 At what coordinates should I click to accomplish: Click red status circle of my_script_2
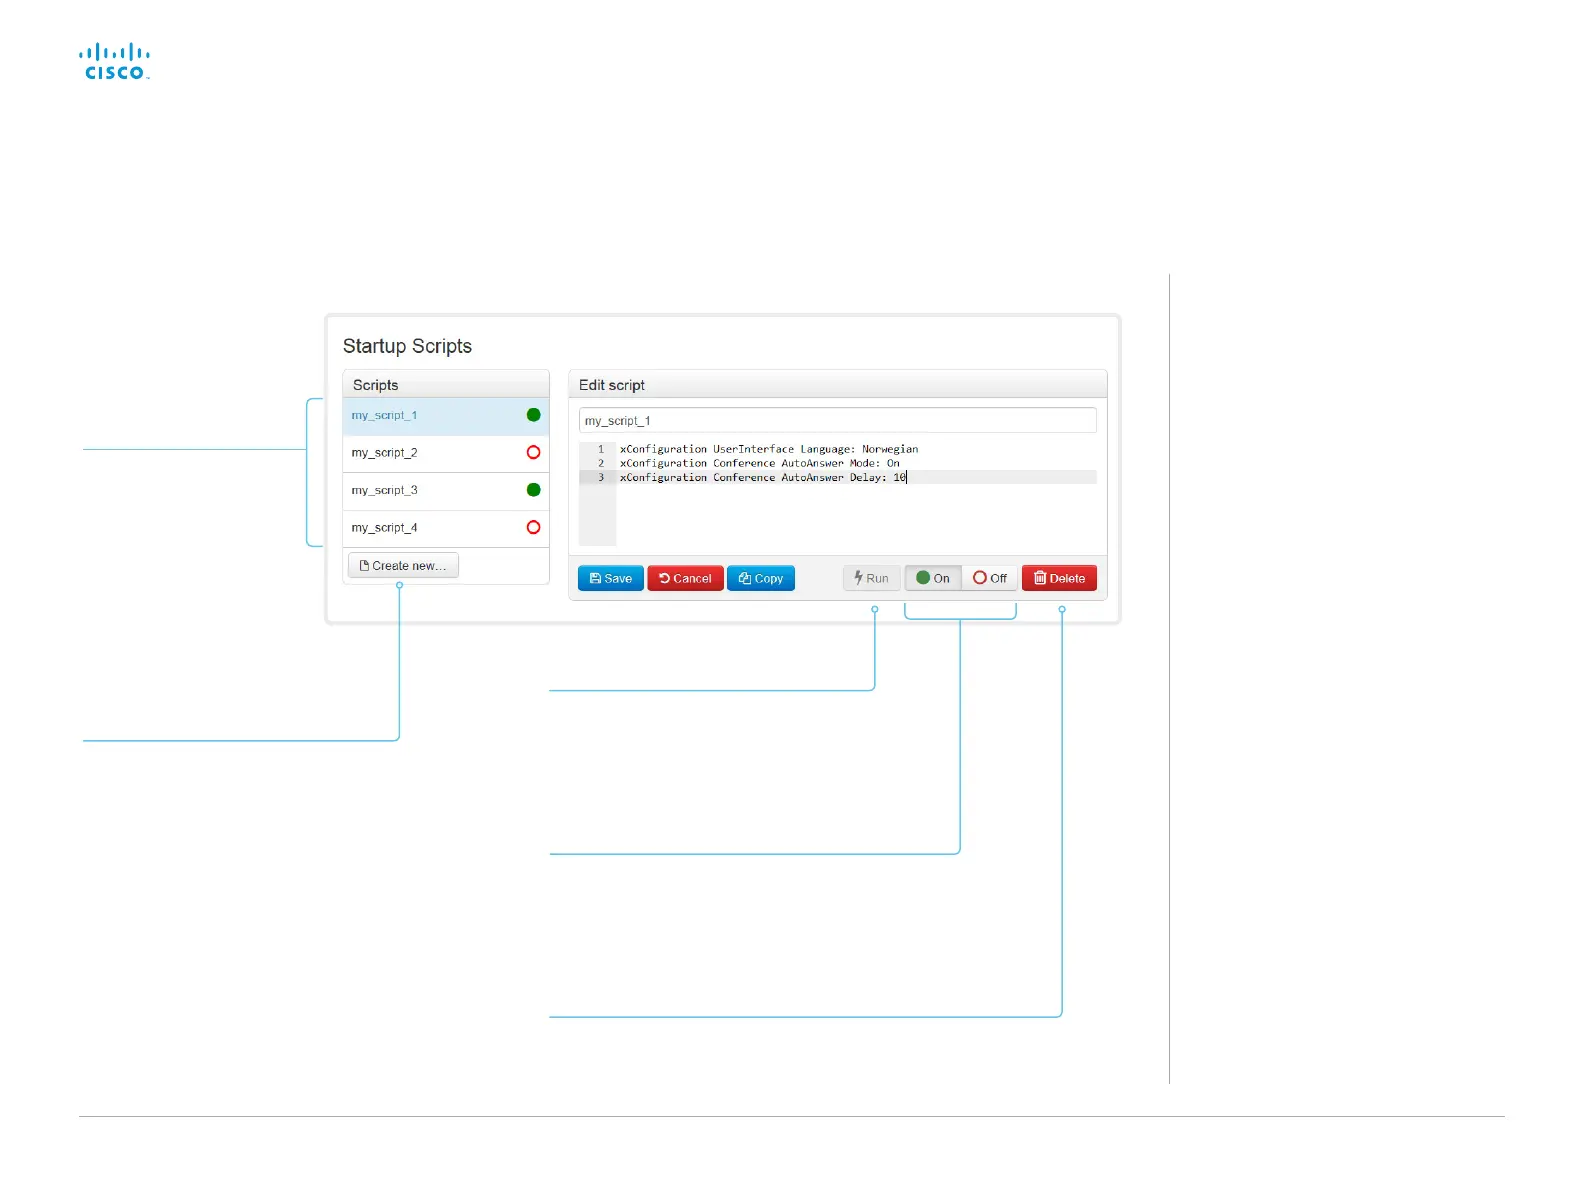(x=533, y=453)
